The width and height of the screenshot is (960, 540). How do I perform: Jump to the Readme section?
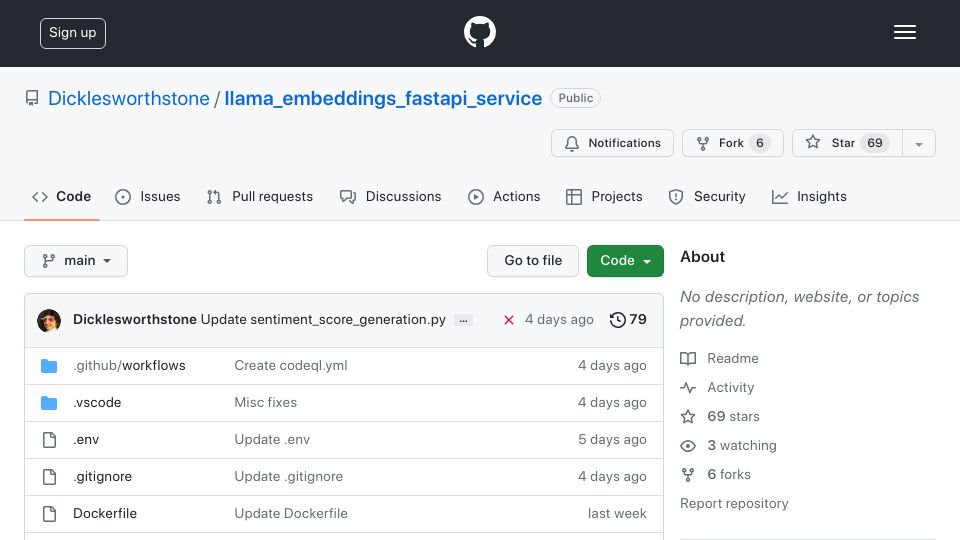[719, 358]
